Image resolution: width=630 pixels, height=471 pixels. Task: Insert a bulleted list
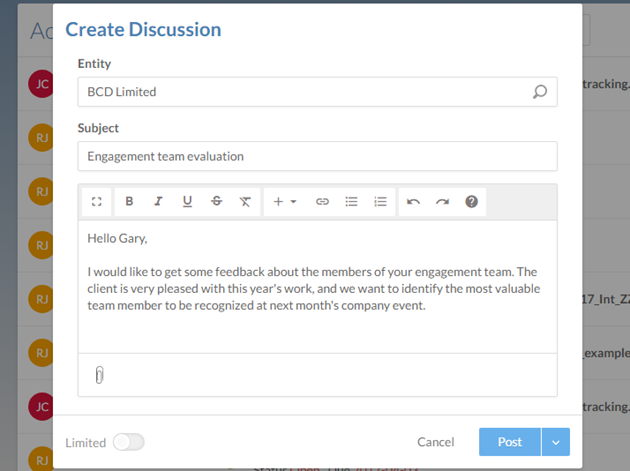[x=351, y=201]
